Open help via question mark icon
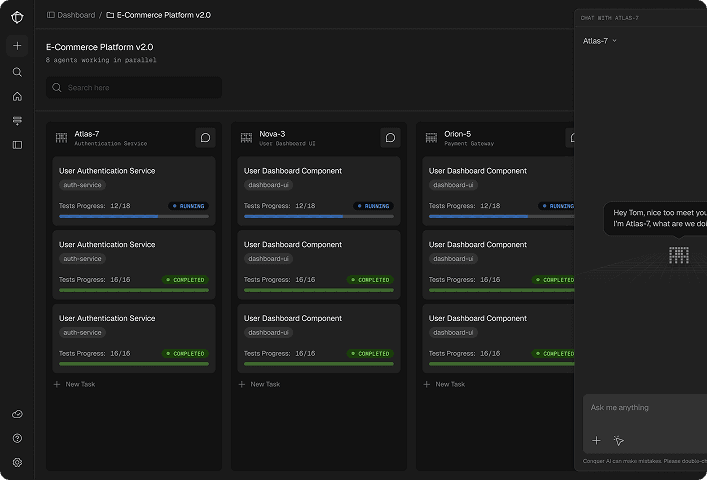Screen dimensions: 707x480 [17, 438]
